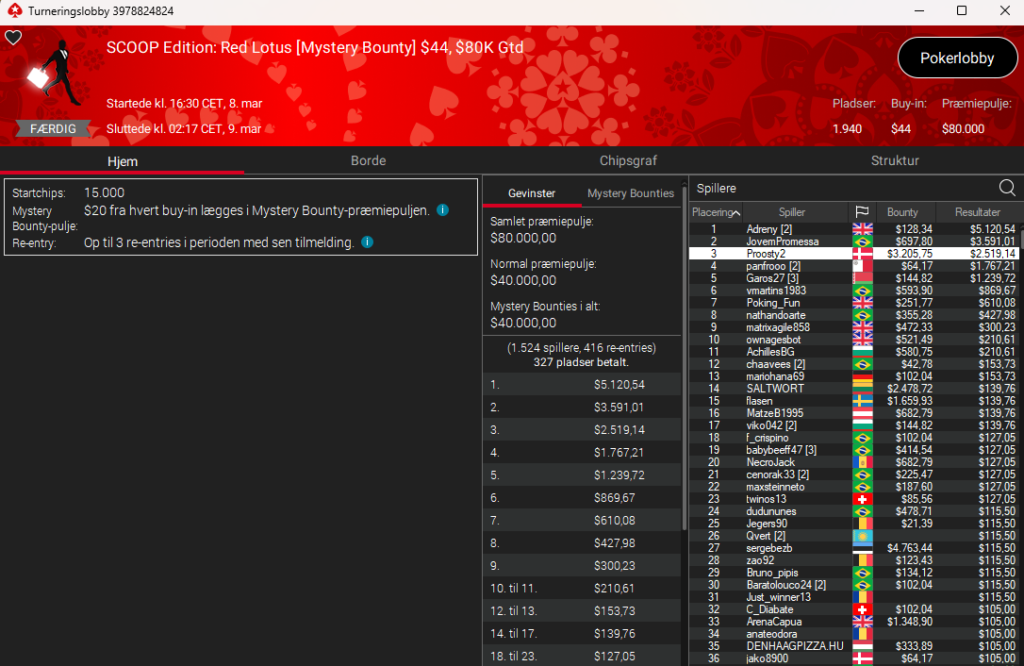Viewport: 1024px width, 666px height.
Task: Go to the Struktur tab
Action: 894,161
